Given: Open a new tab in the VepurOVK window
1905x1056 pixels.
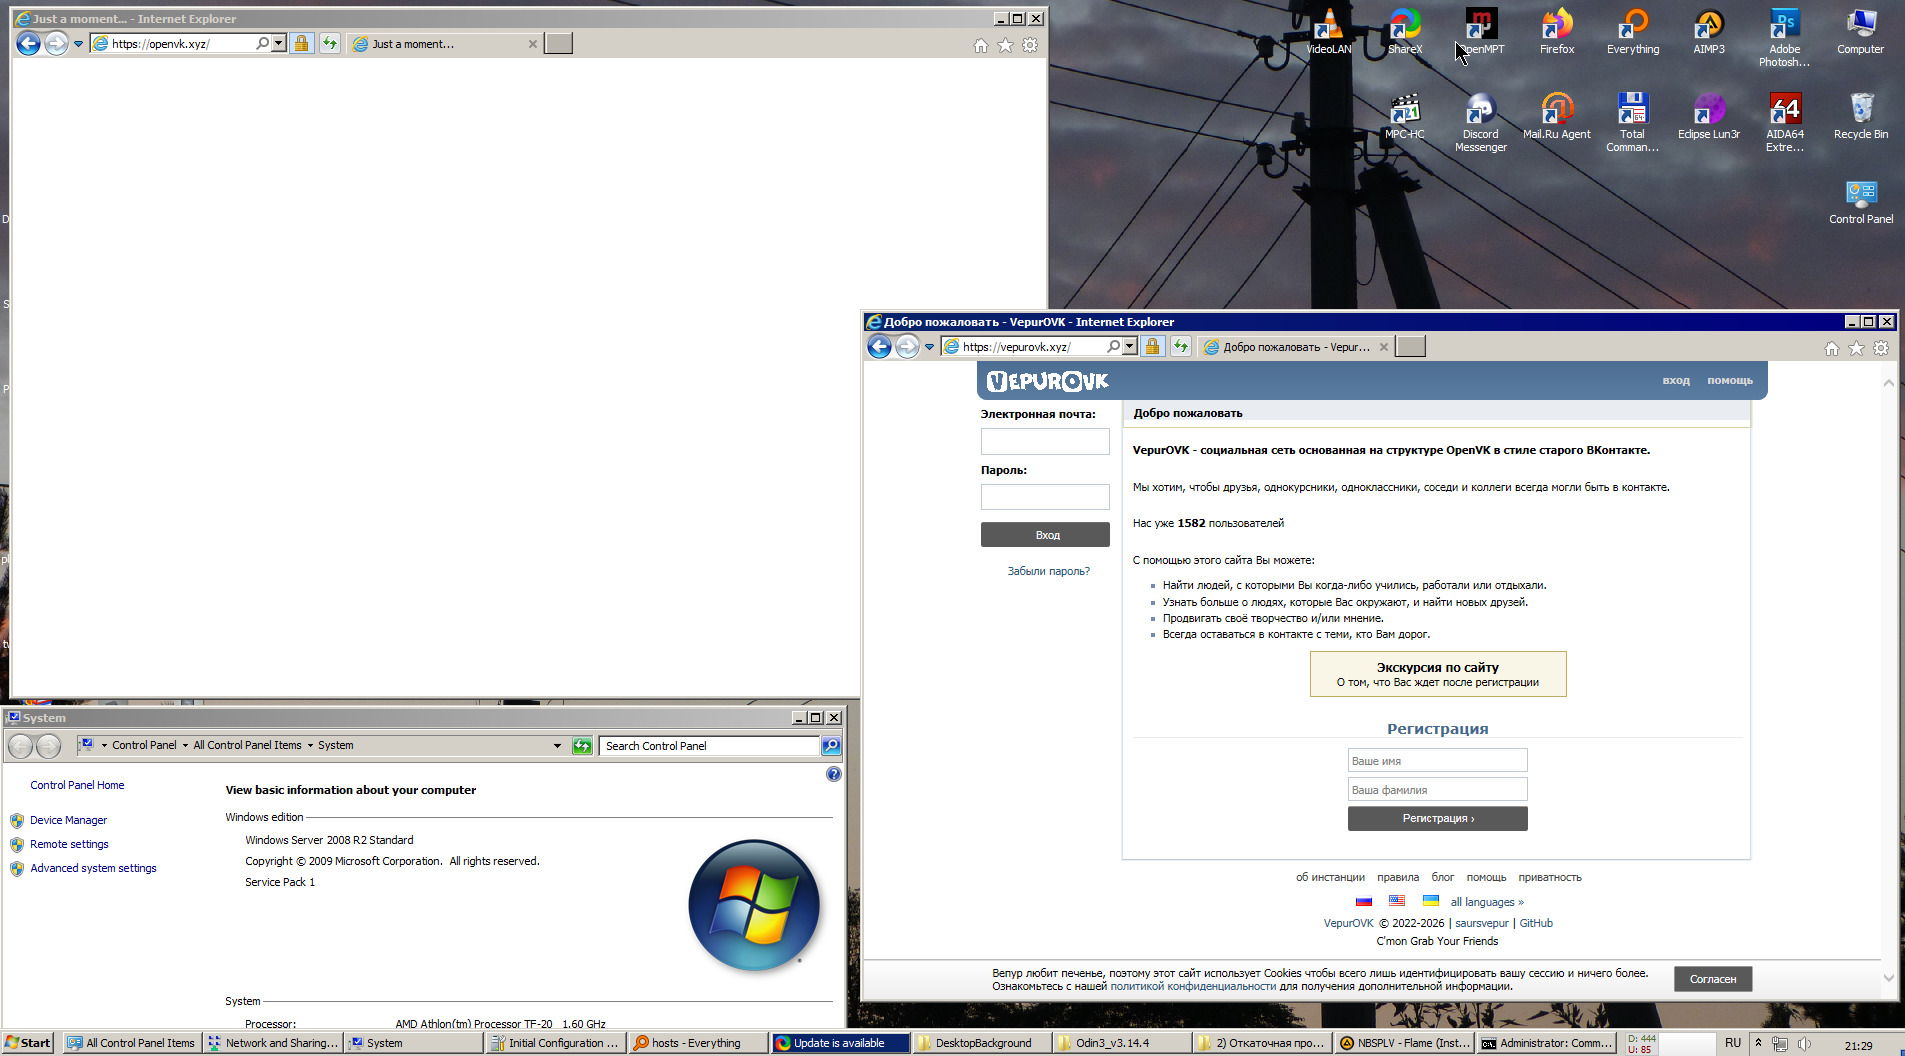Looking at the screenshot, I should [1410, 347].
